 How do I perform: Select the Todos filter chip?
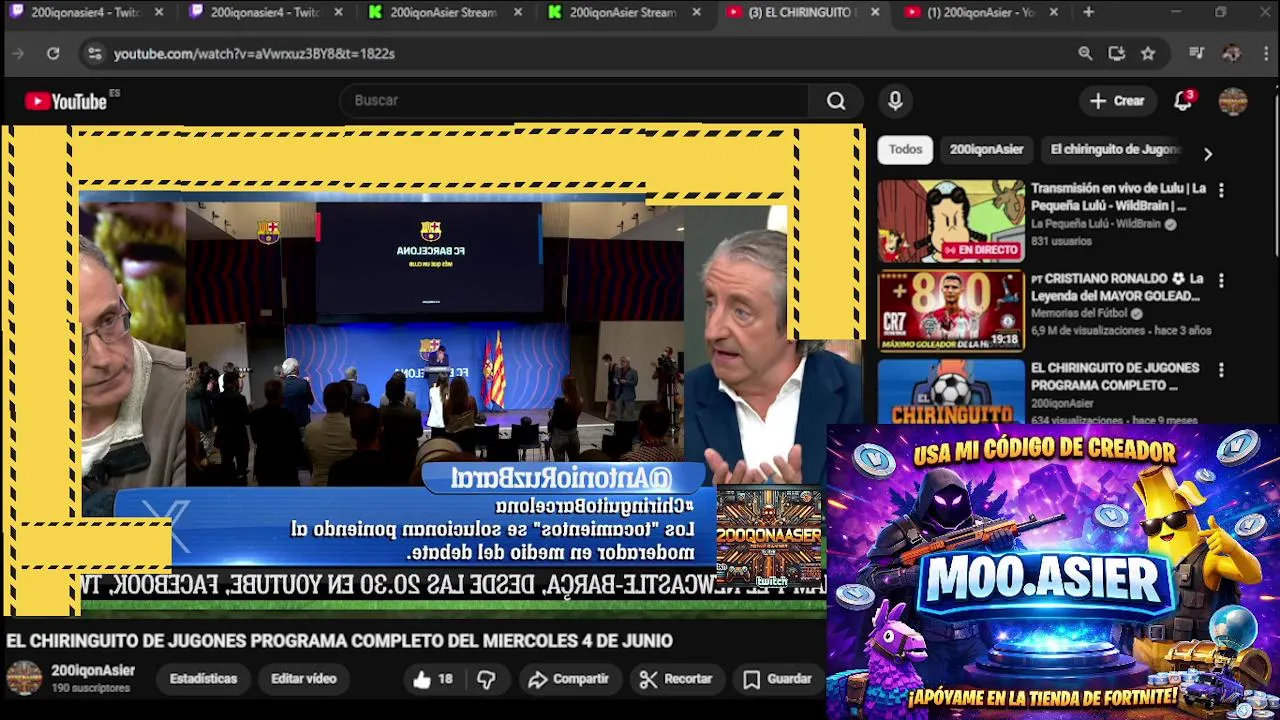coord(905,149)
